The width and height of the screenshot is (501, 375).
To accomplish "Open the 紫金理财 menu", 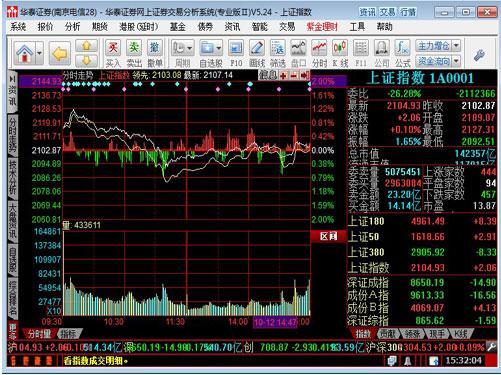I will click(x=322, y=27).
